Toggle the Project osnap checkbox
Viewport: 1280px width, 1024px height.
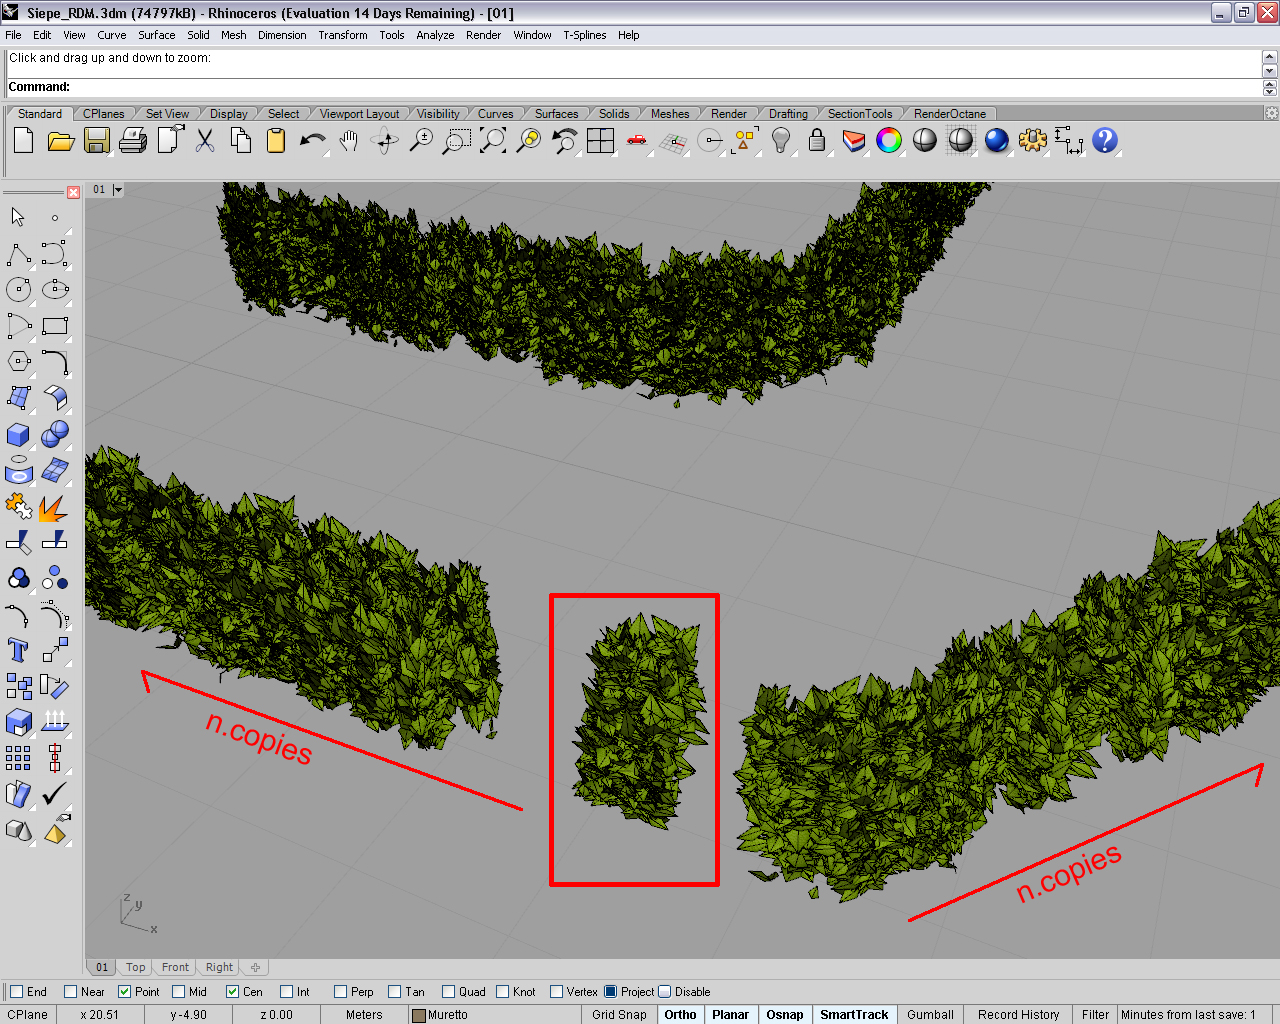point(611,992)
